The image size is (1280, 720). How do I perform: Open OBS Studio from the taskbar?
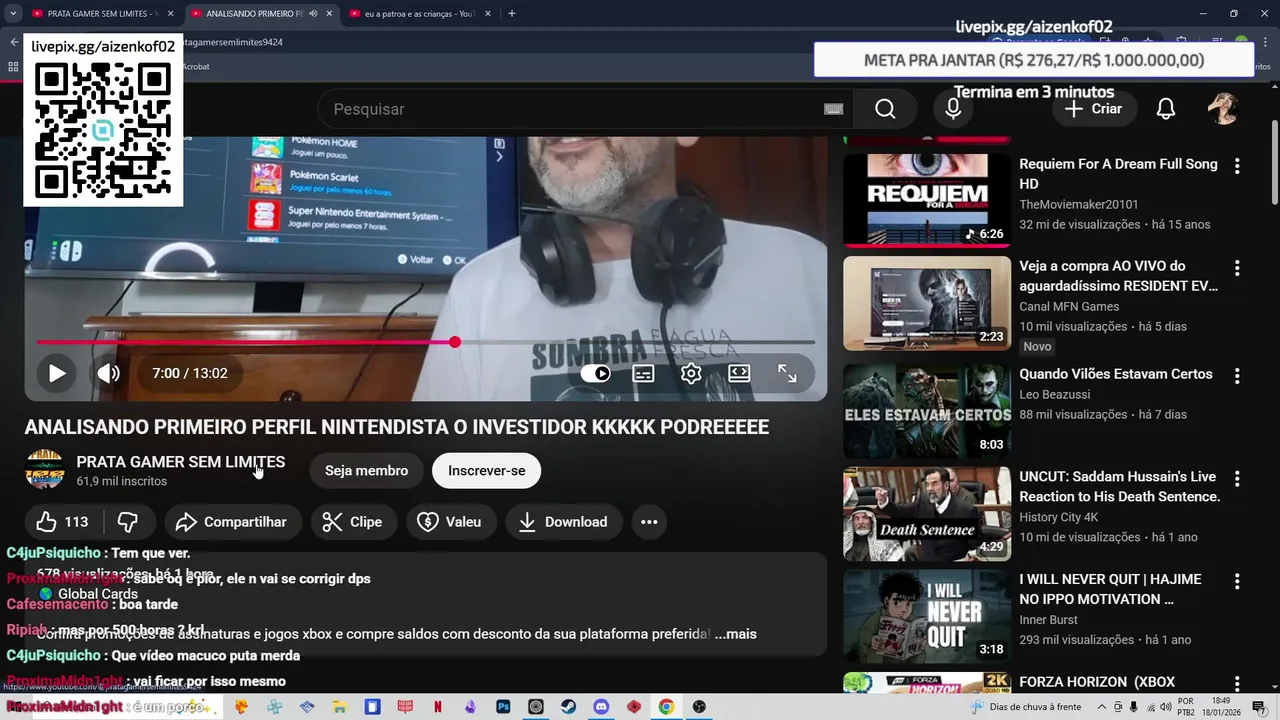(x=699, y=707)
